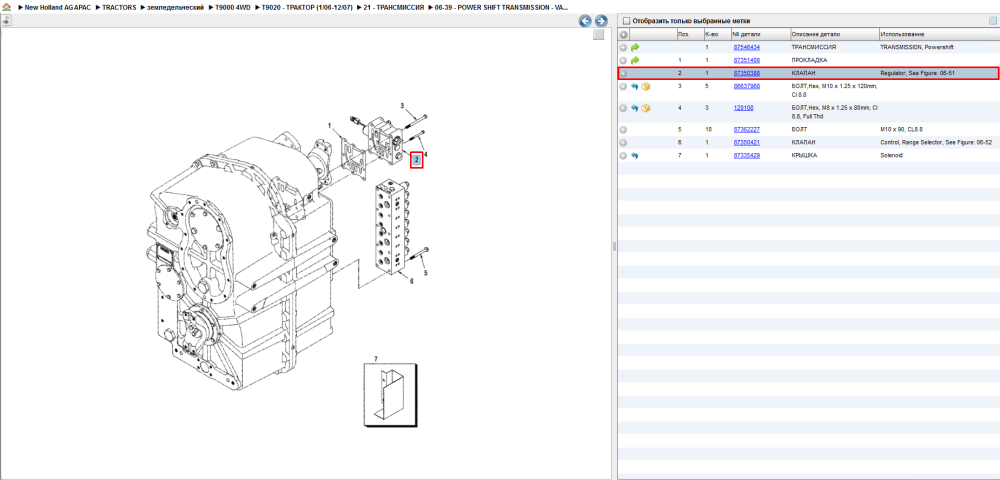Image resolution: width=1000 pixels, height=480 pixels.
Task: Add part 86637968 with its plus icon
Action: tap(623, 86)
